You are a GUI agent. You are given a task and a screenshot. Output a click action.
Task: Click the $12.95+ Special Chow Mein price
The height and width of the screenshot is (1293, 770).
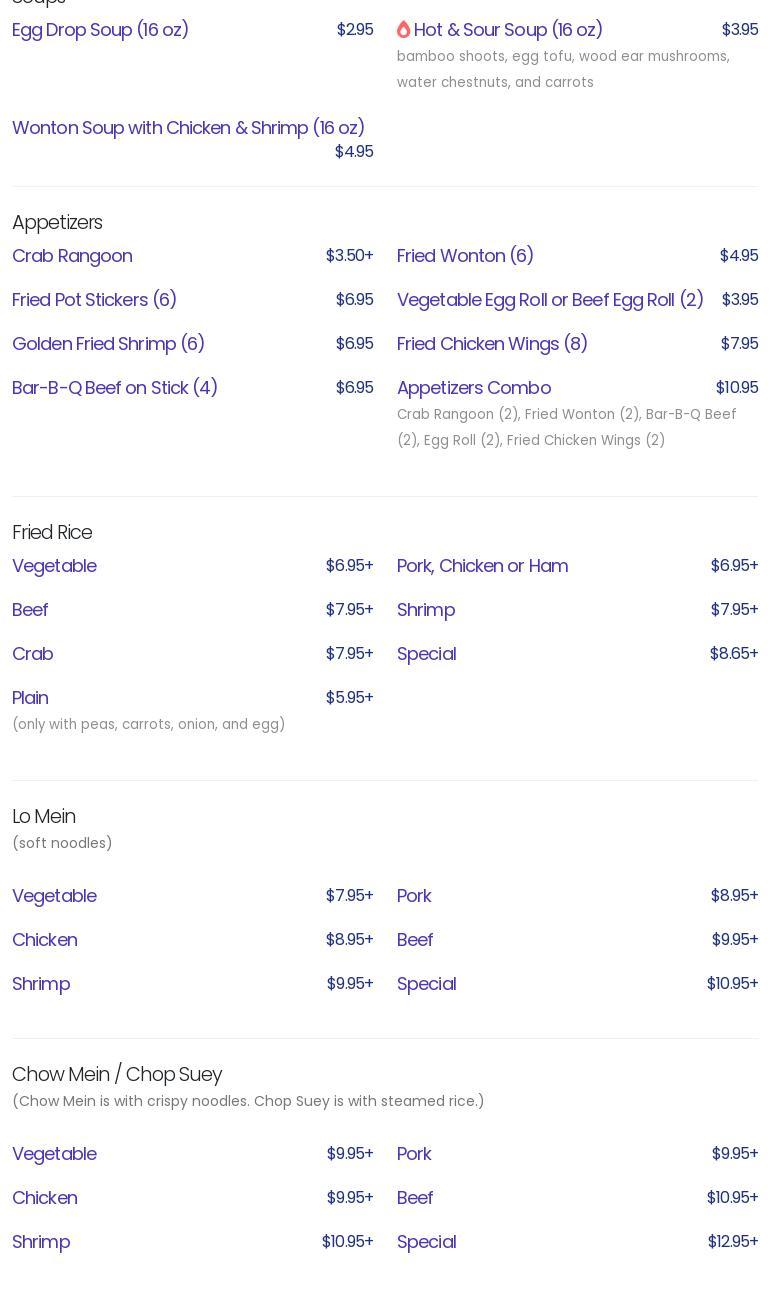coord(733,1242)
